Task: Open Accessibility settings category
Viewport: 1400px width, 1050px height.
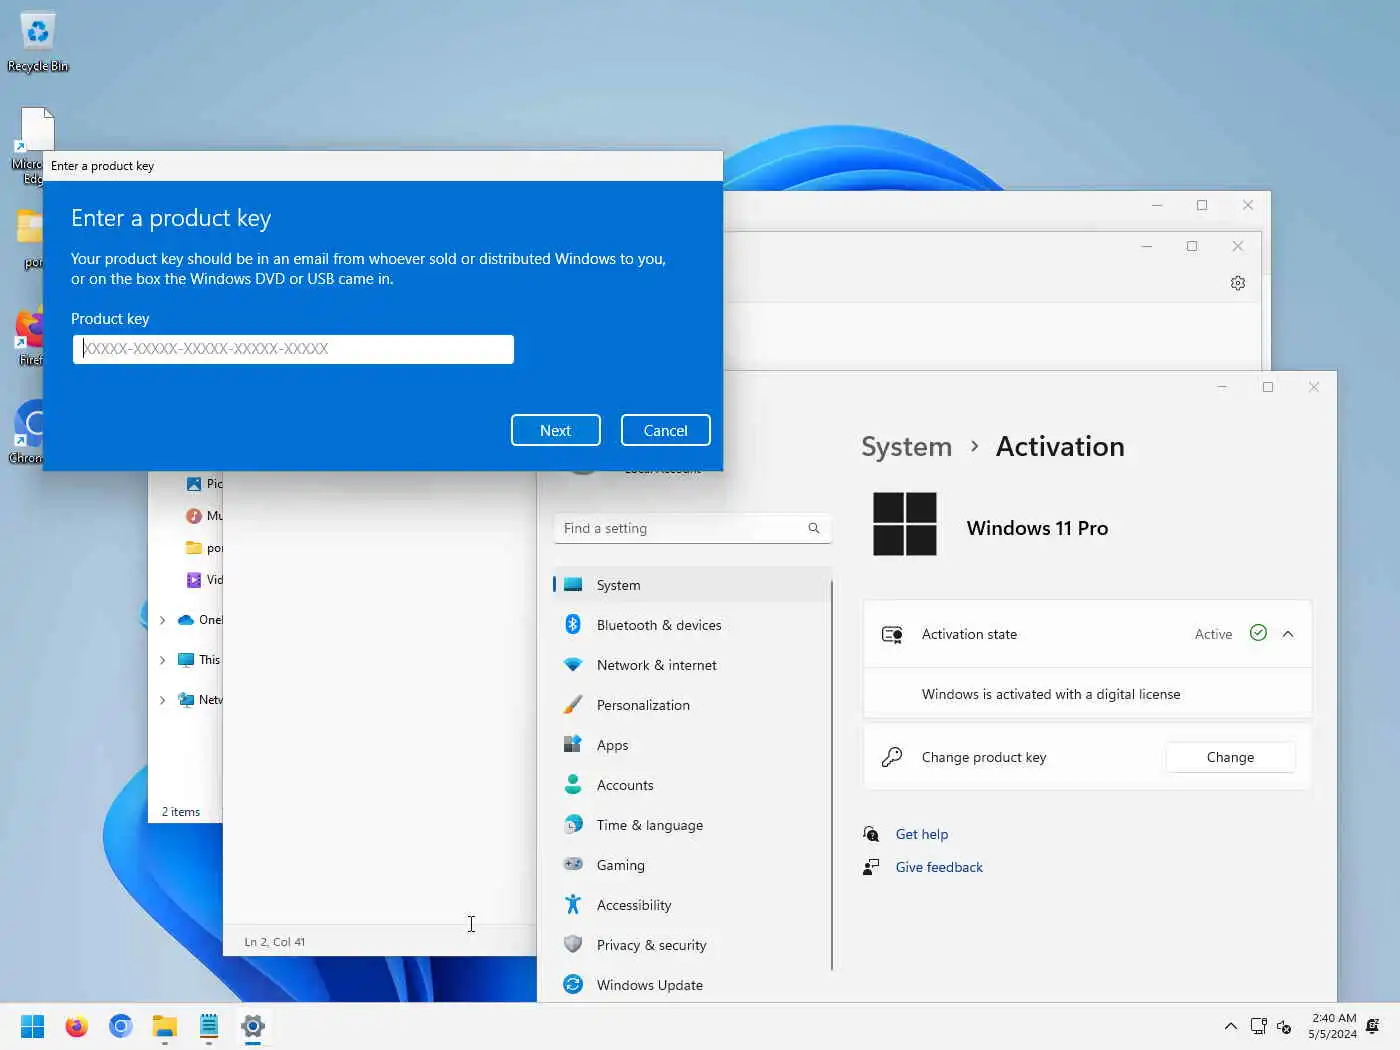Action: pos(692,905)
